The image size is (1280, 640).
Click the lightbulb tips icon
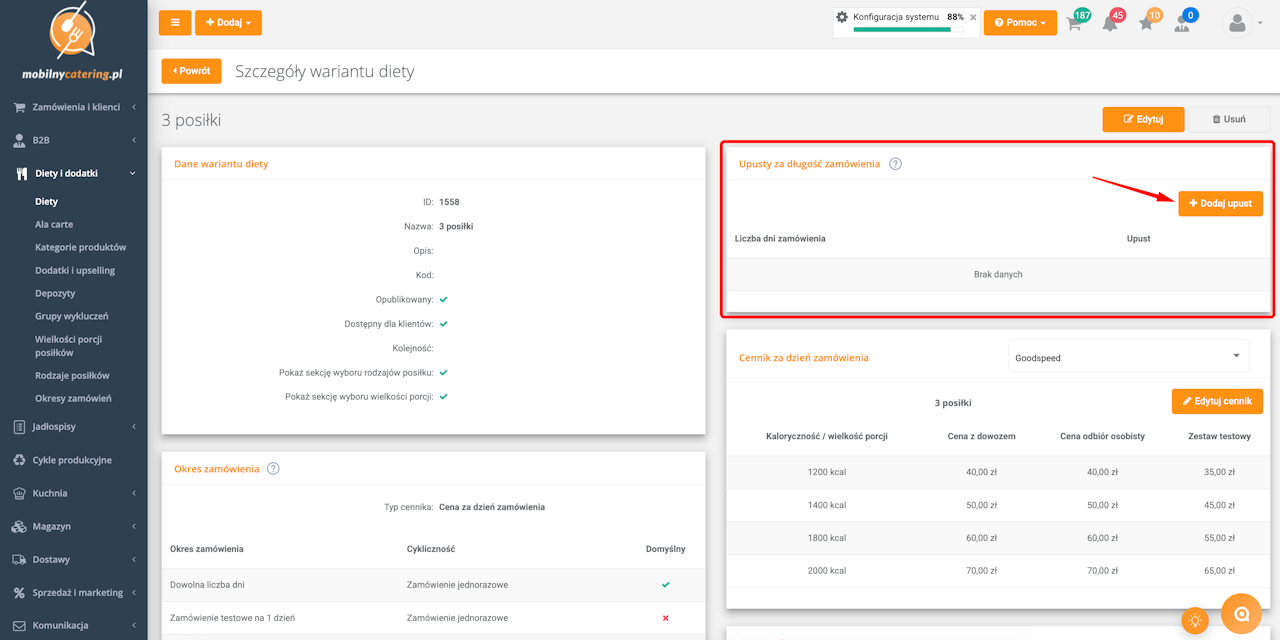coord(1194,620)
